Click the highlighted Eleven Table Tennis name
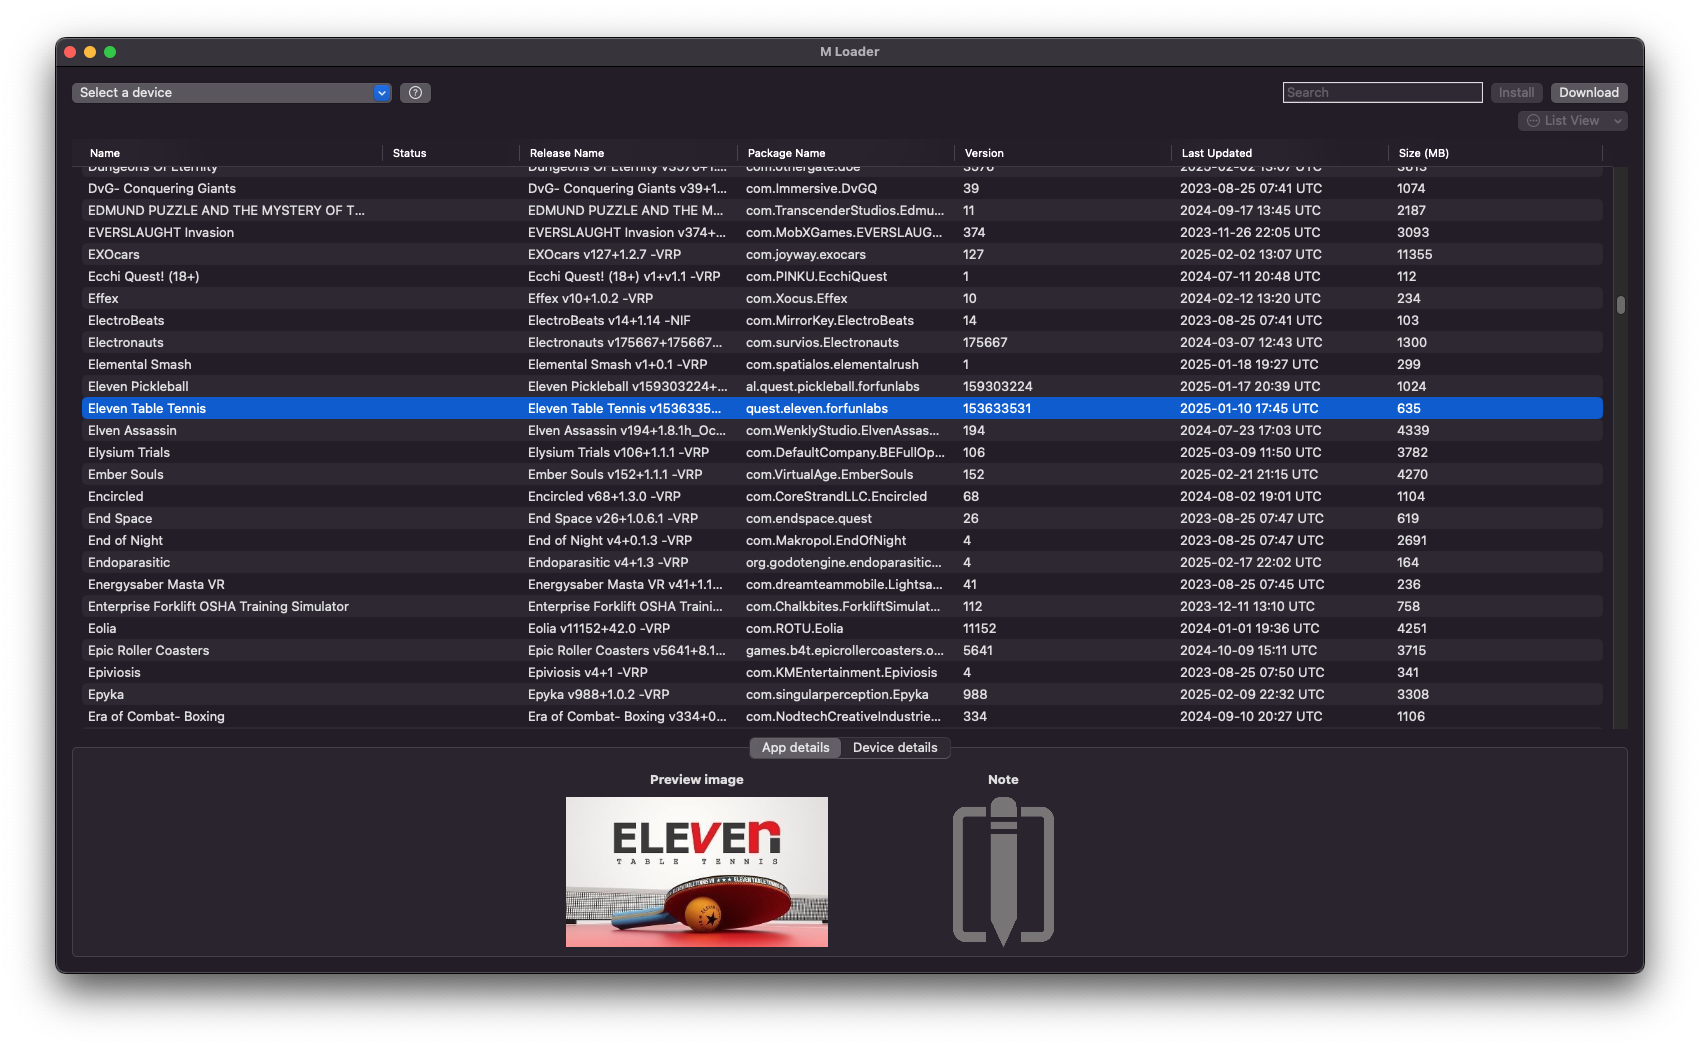Image resolution: width=1700 pixels, height=1047 pixels. pyautogui.click(x=147, y=409)
